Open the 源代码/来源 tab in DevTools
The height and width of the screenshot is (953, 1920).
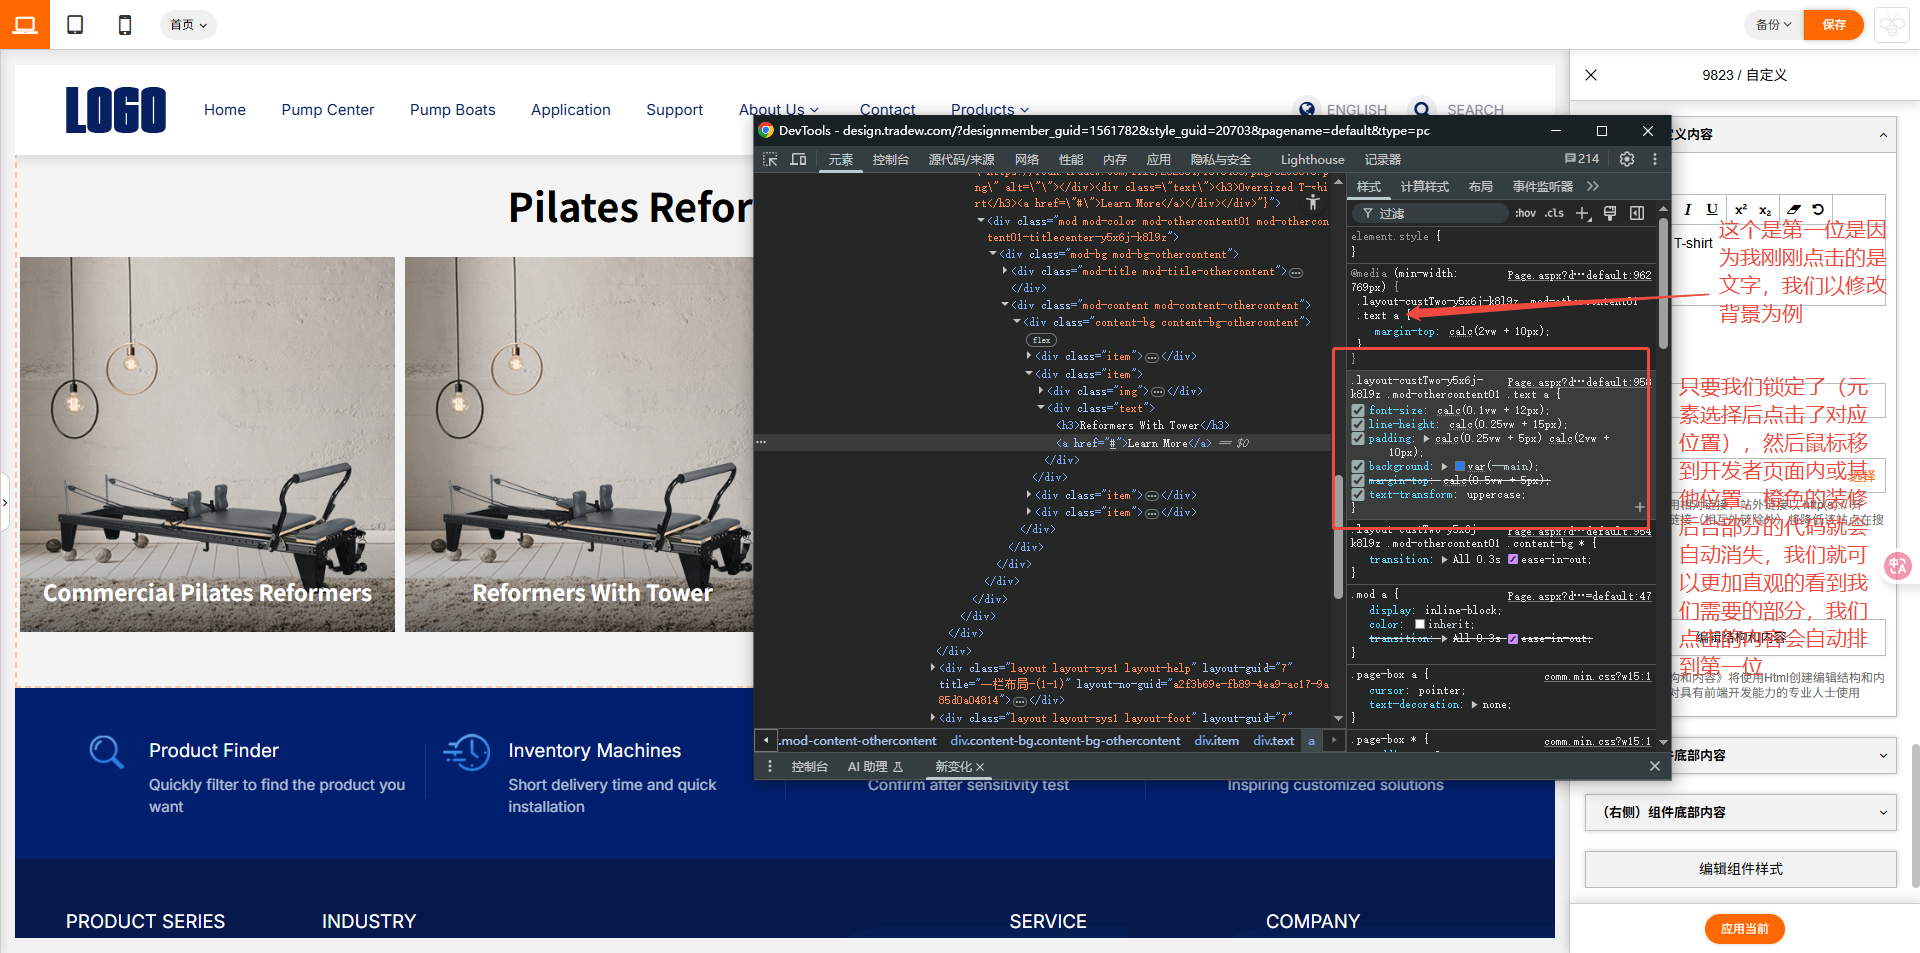tap(961, 159)
